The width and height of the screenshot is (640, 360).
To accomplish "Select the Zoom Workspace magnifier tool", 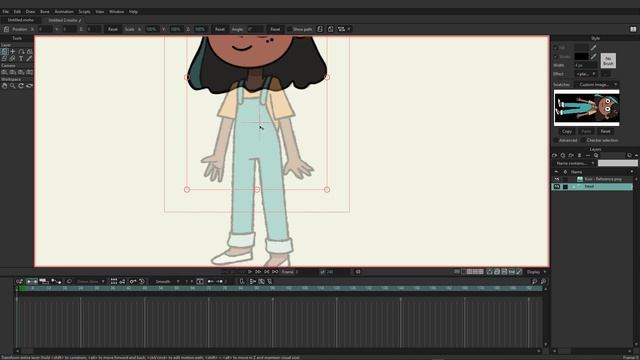I will coord(13,86).
